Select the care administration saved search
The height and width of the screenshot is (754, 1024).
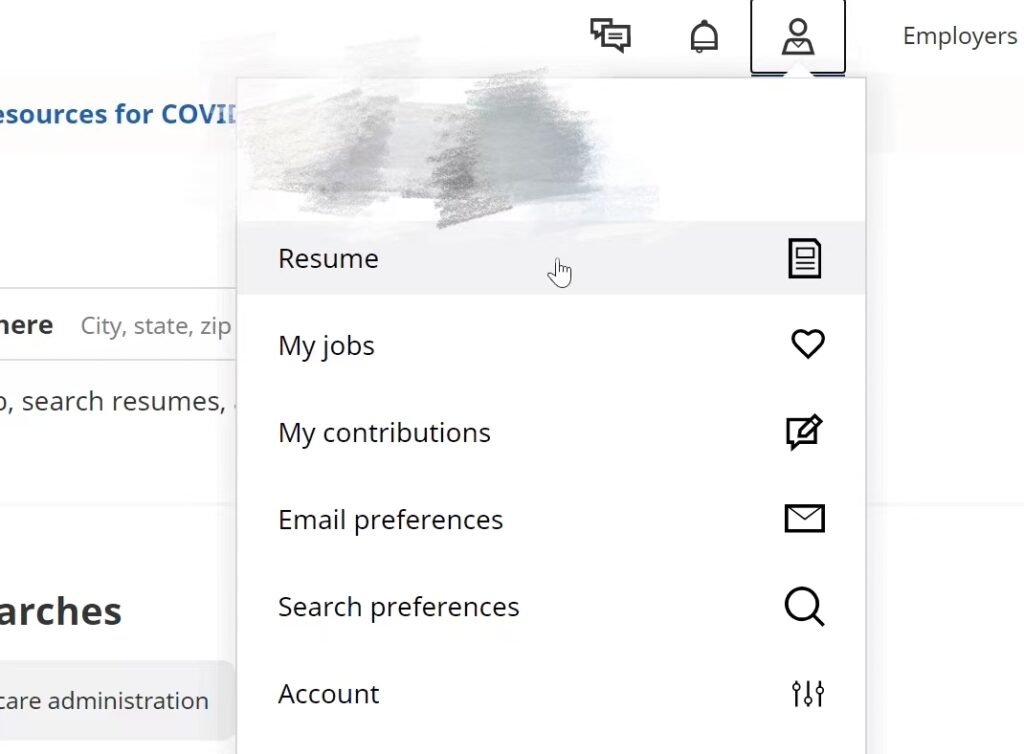coord(103,700)
